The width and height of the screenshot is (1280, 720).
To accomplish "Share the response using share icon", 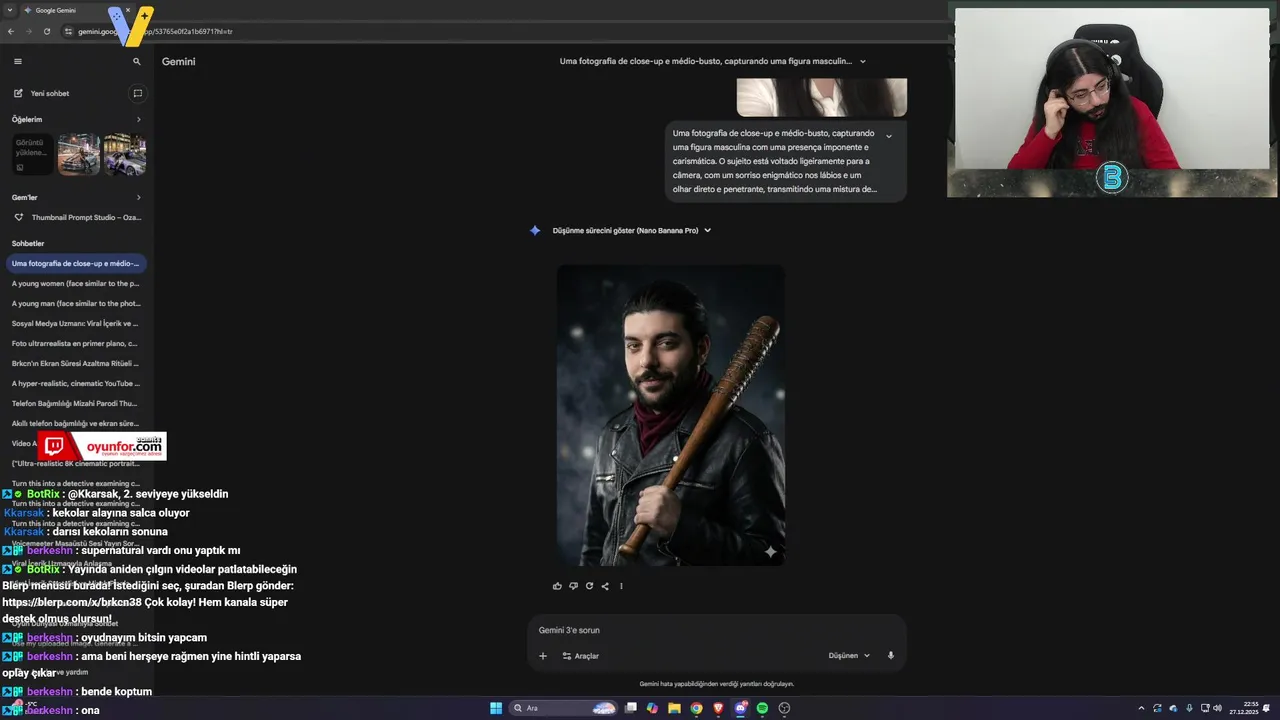I will coord(605,586).
